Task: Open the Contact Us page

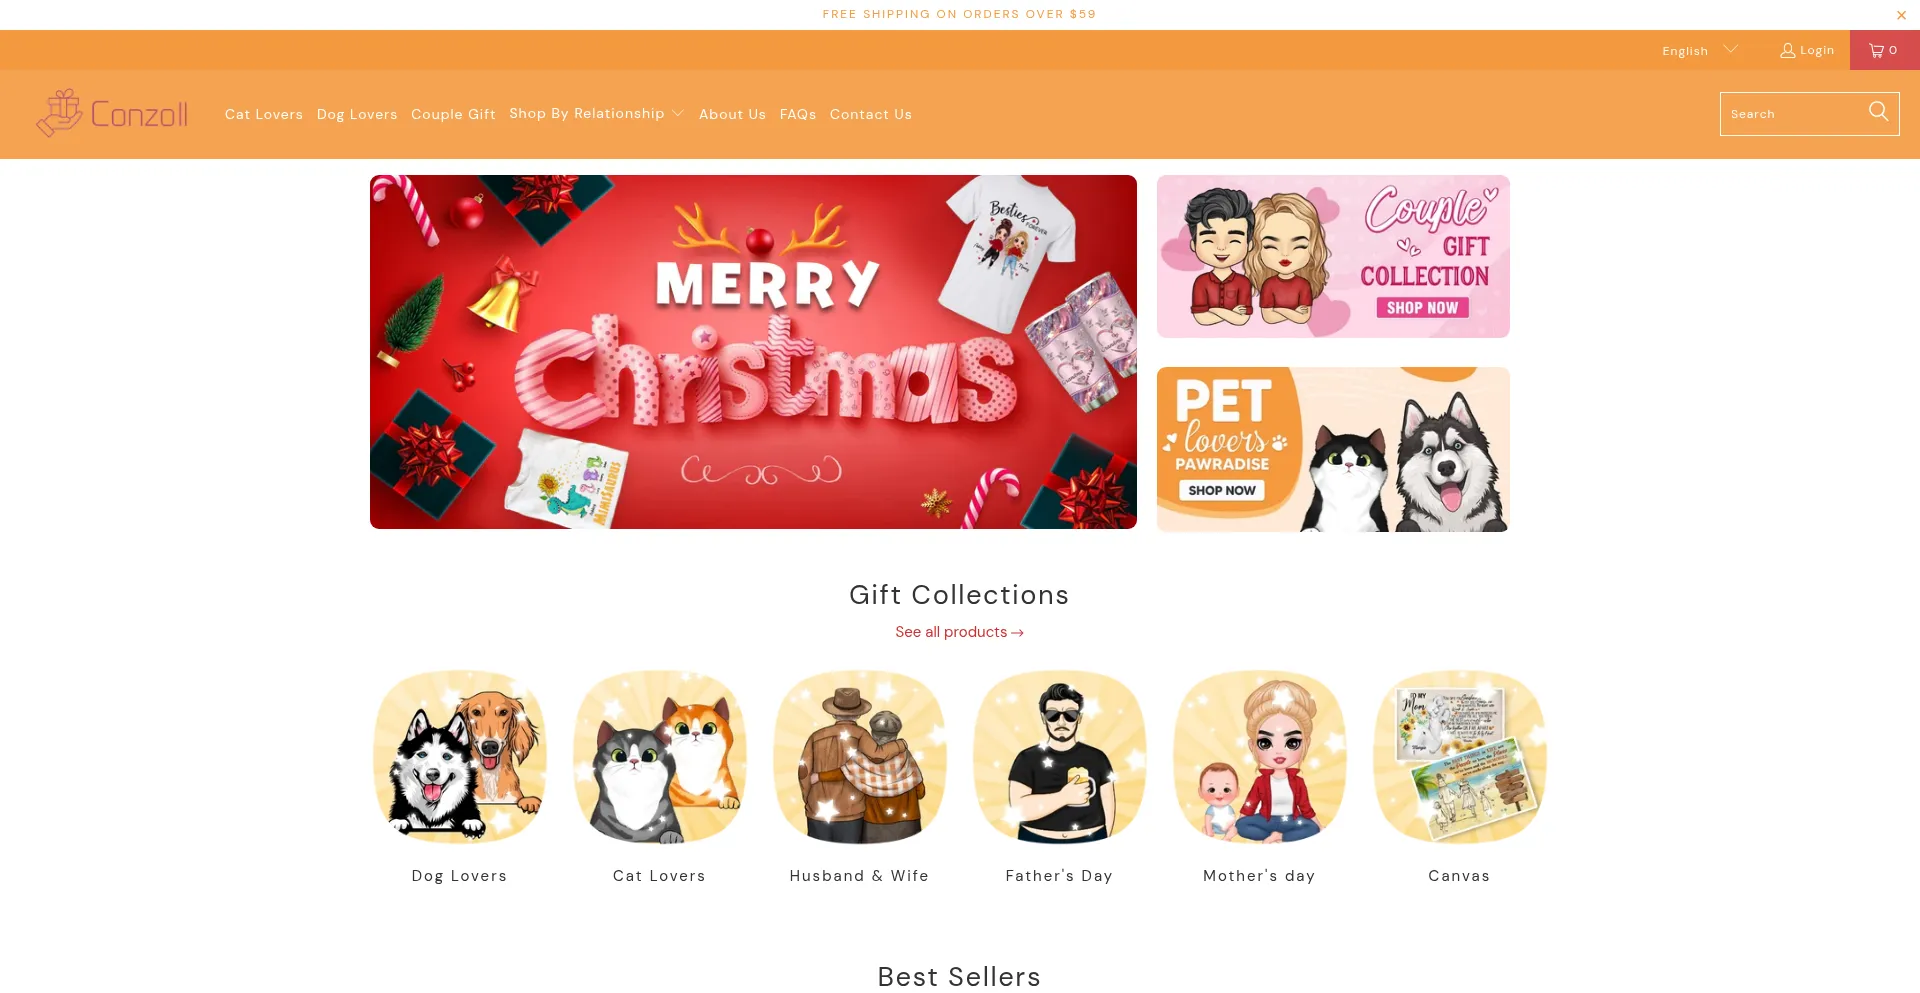Action: 871,114
